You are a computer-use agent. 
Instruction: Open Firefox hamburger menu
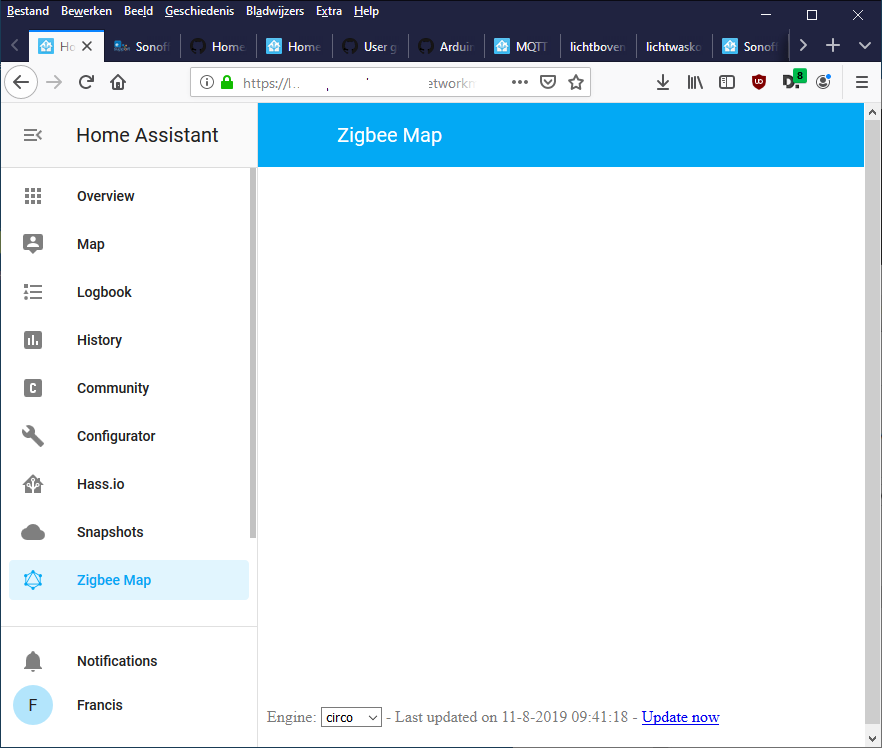pos(861,83)
